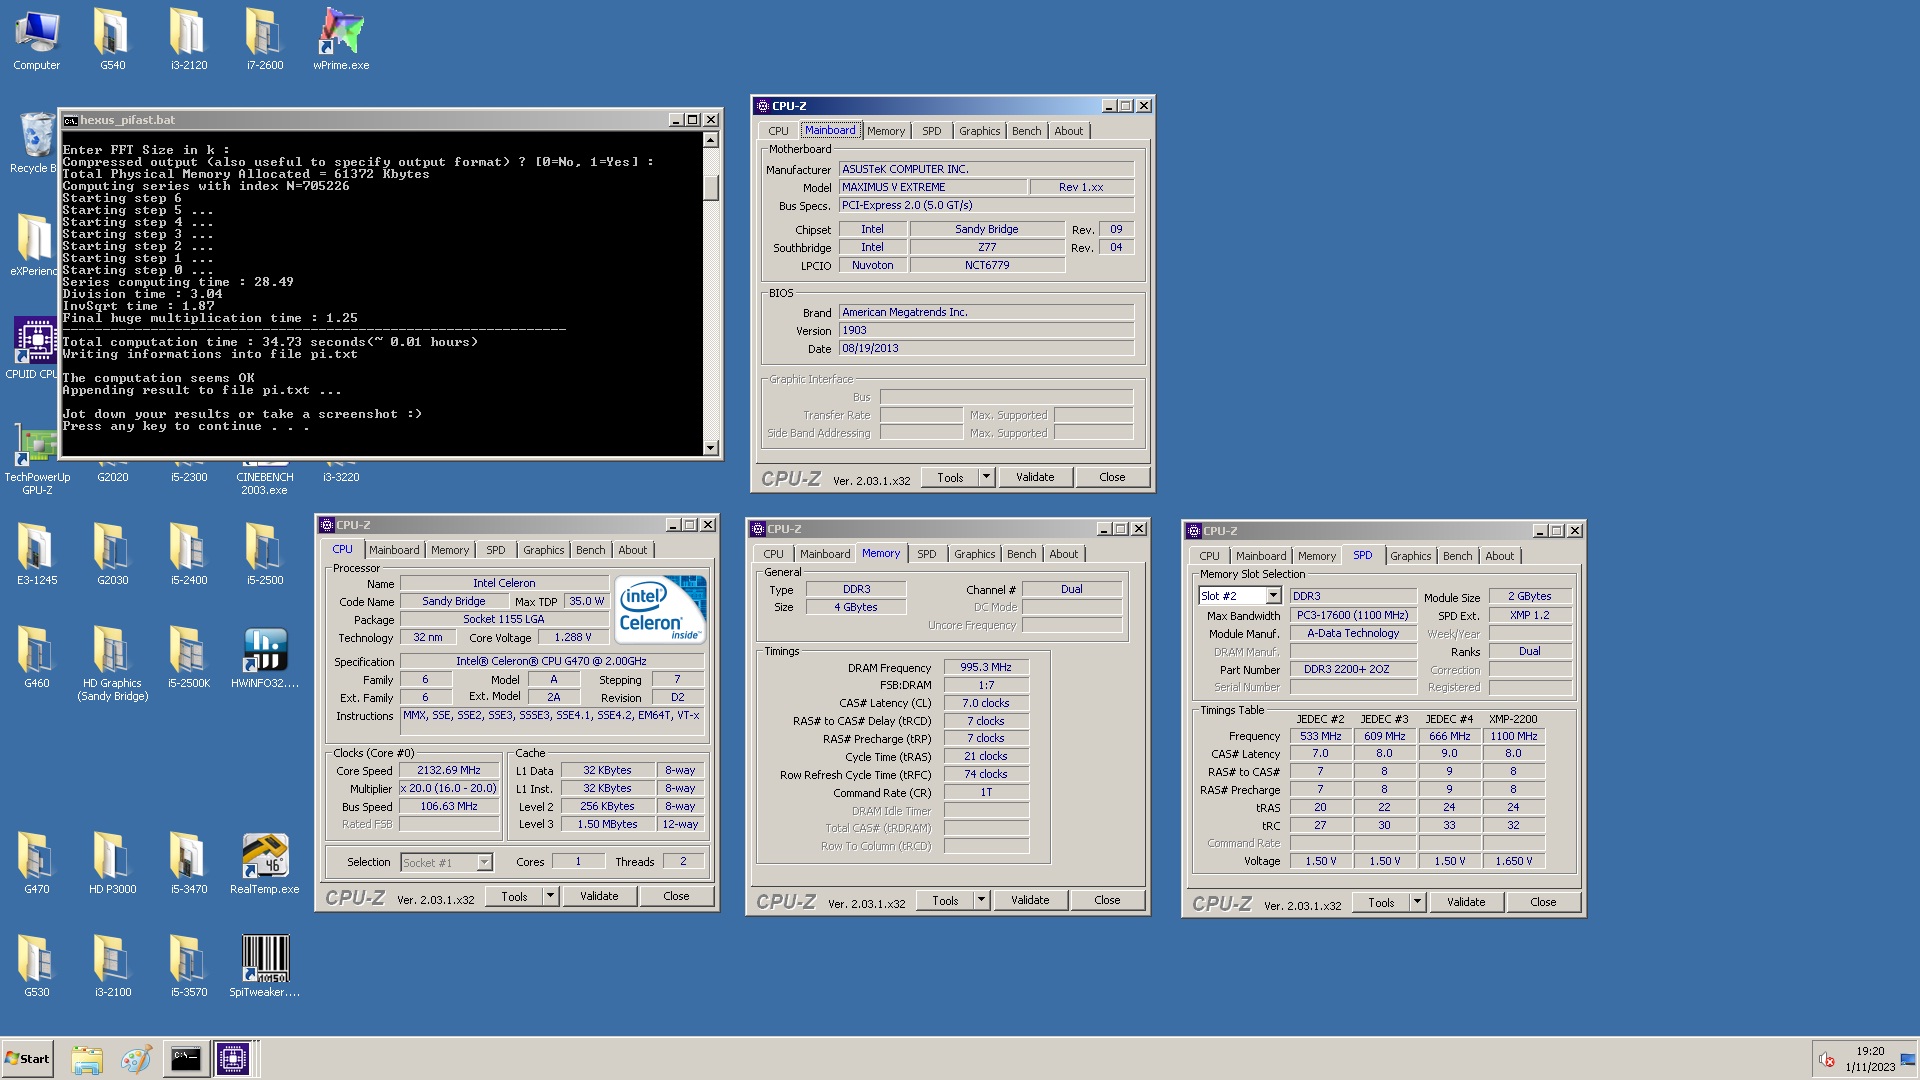
Task: Switch to command prompt taskbar button
Action: [x=185, y=1059]
